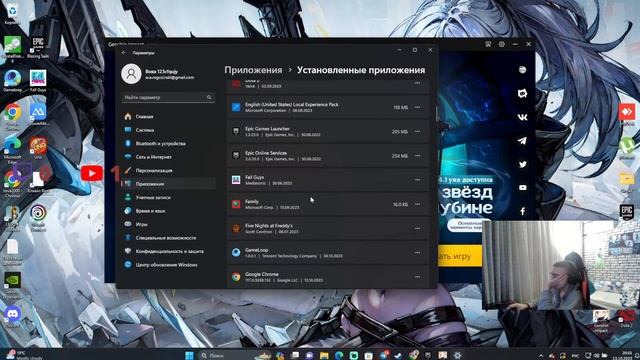Viewport: 640px width, 360px height.
Task: Click 'Приложения' breadcrumb link in header
Action: point(253,70)
